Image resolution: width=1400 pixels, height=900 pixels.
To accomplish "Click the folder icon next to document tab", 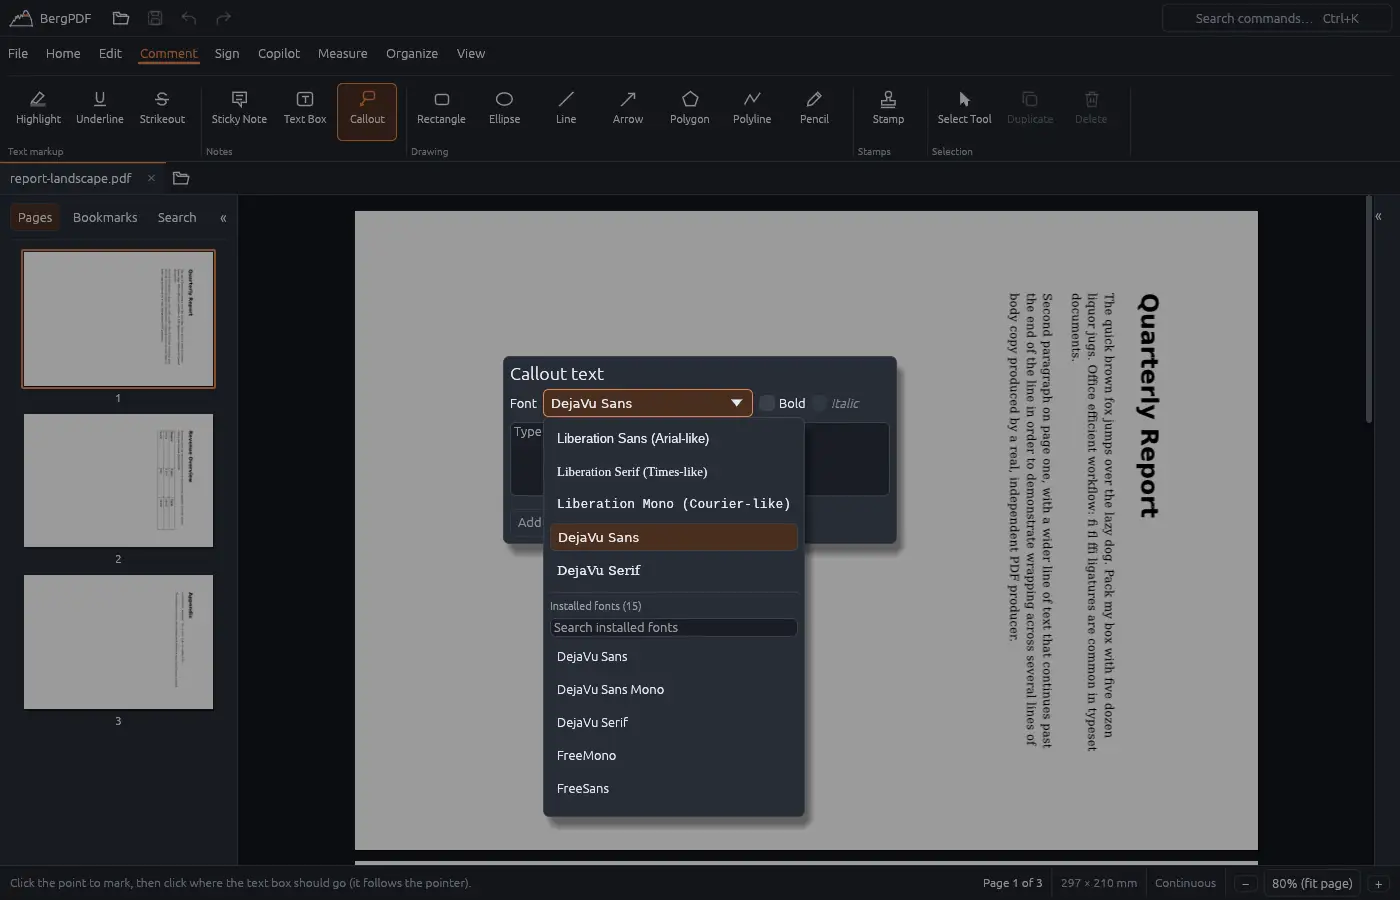I will (181, 178).
